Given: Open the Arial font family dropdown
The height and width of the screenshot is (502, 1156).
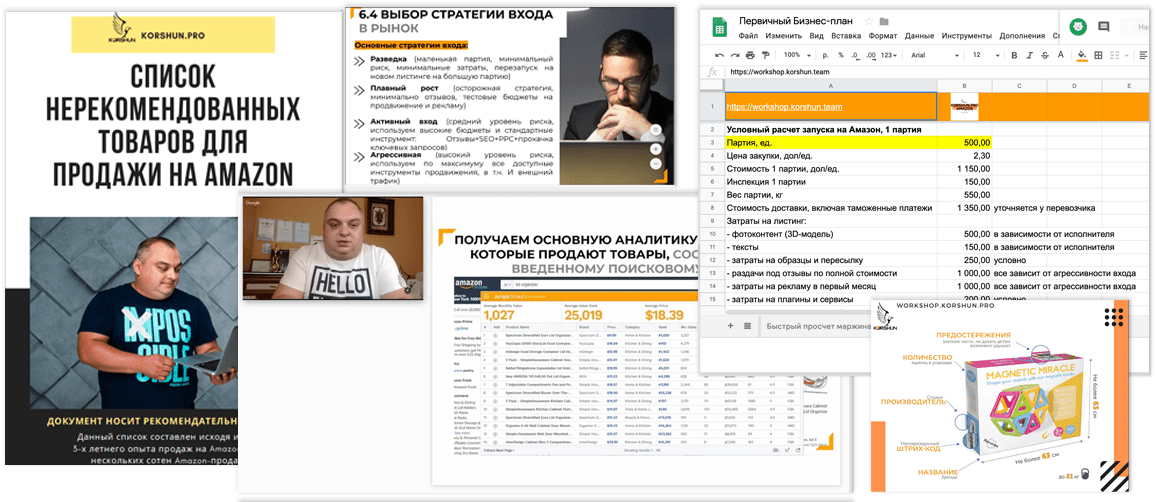Looking at the screenshot, I should point(935,55).
